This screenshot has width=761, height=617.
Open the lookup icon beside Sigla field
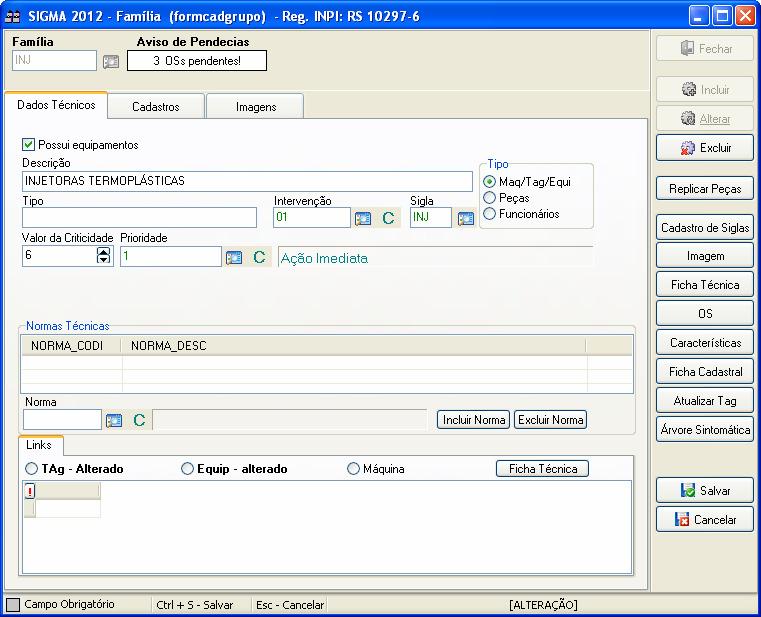[x=466, y=218]
